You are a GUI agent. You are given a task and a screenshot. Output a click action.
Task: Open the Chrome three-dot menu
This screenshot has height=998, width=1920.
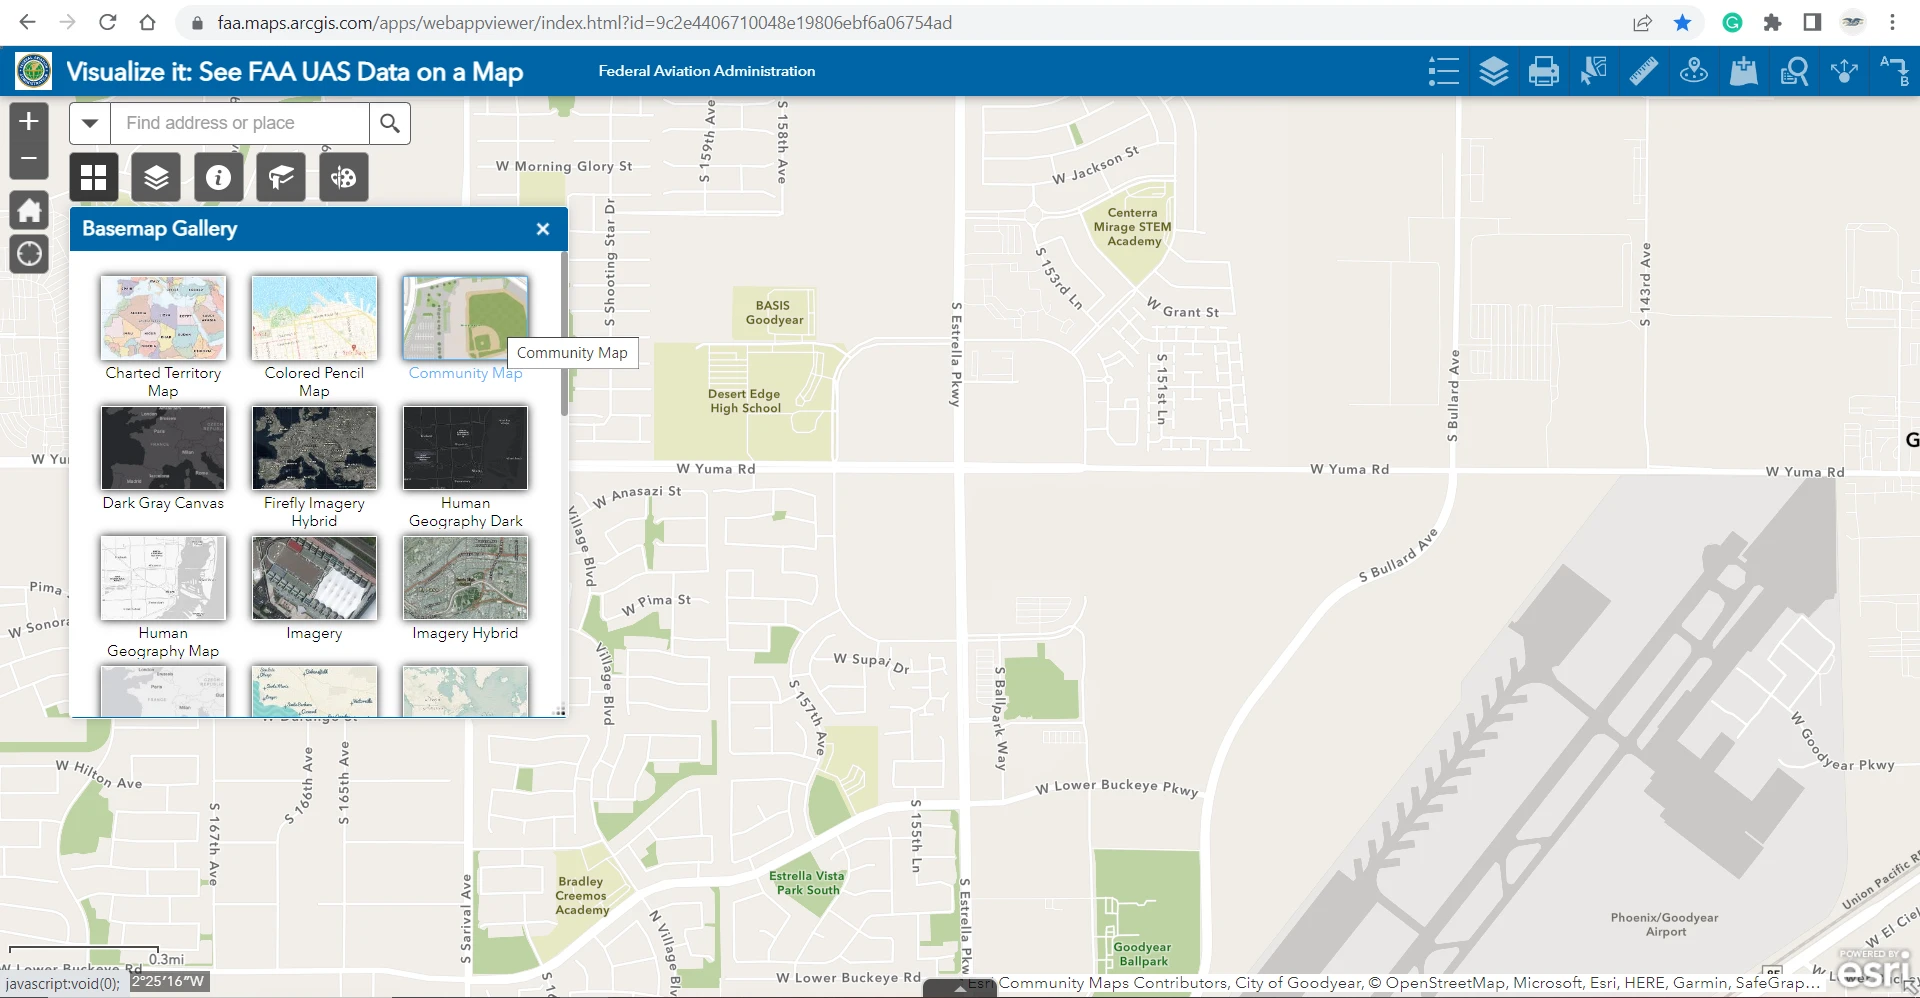pyautogui.click(x=1892, y=22)
